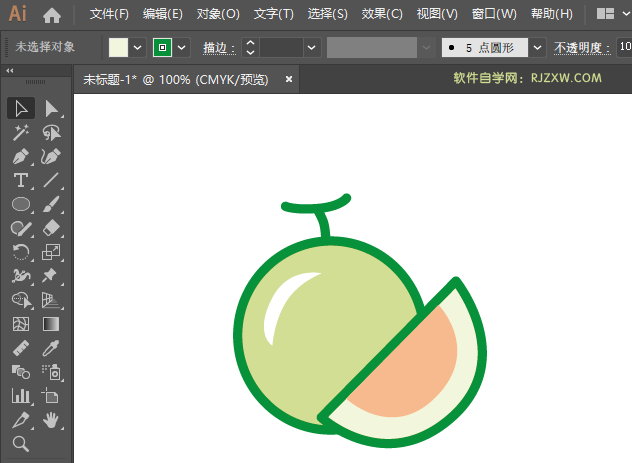Click the fill color swatch
The width and height of the screenshot is (632, 463).
pos(118,47)
